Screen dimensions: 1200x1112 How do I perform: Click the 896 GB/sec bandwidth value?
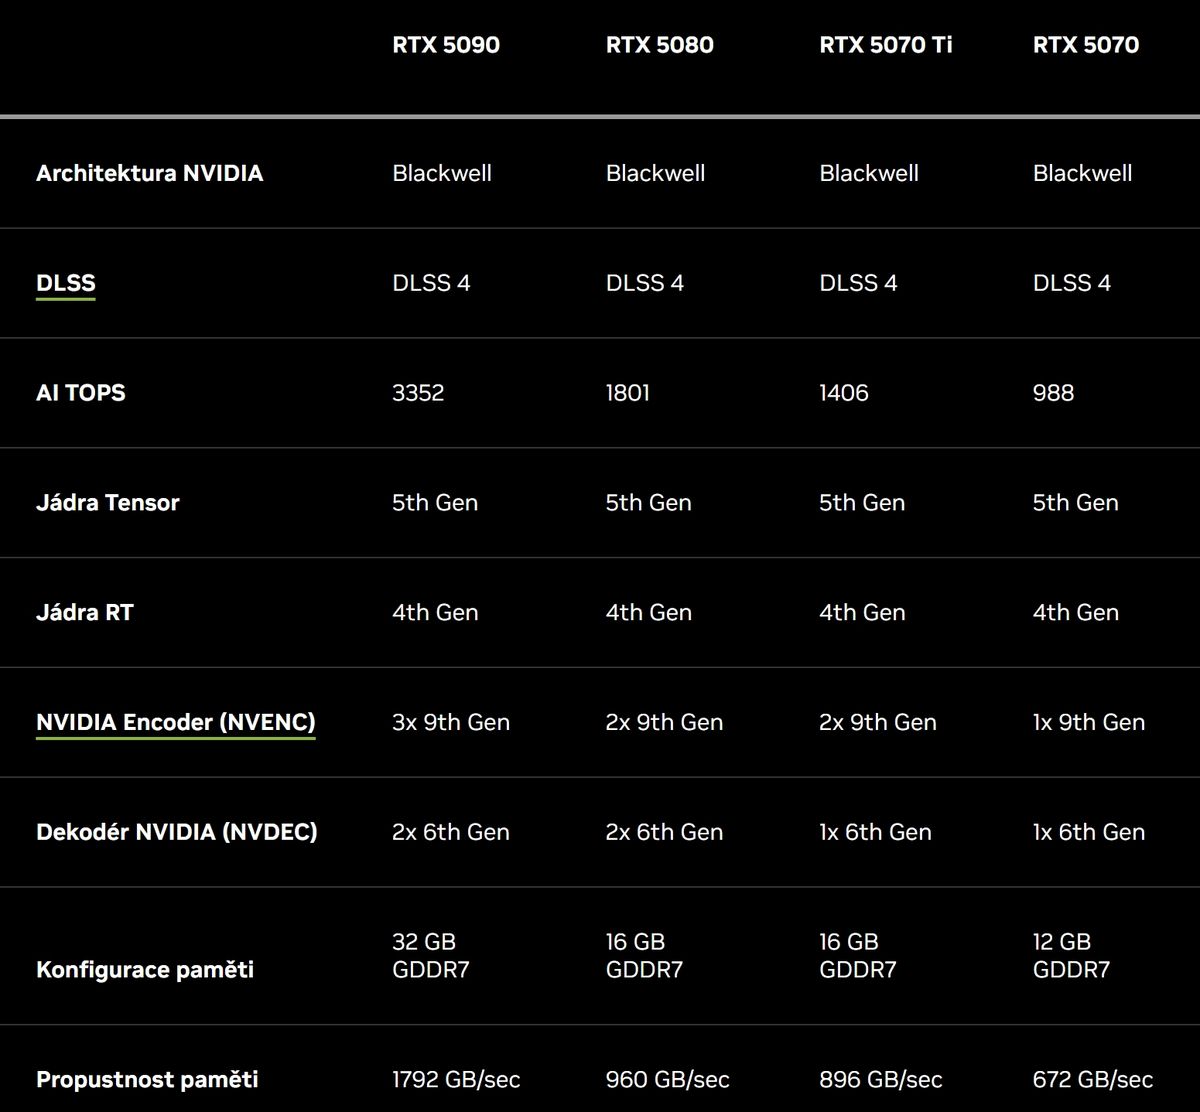coord(881,1080)
